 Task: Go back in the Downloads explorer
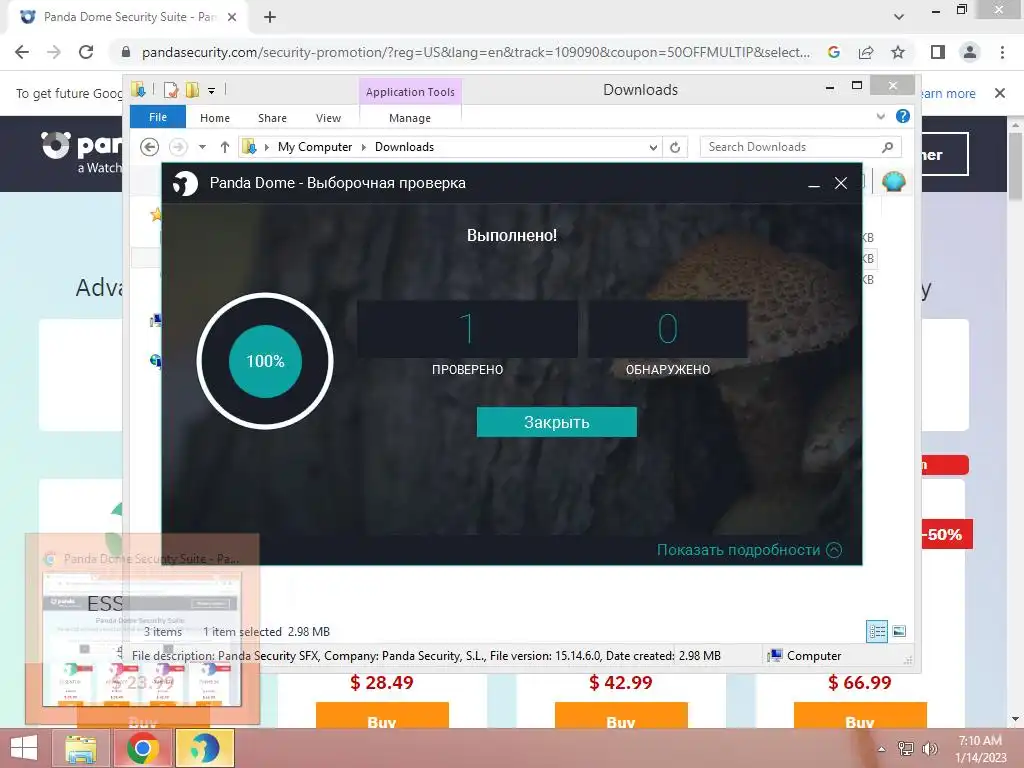pos(150,147)
